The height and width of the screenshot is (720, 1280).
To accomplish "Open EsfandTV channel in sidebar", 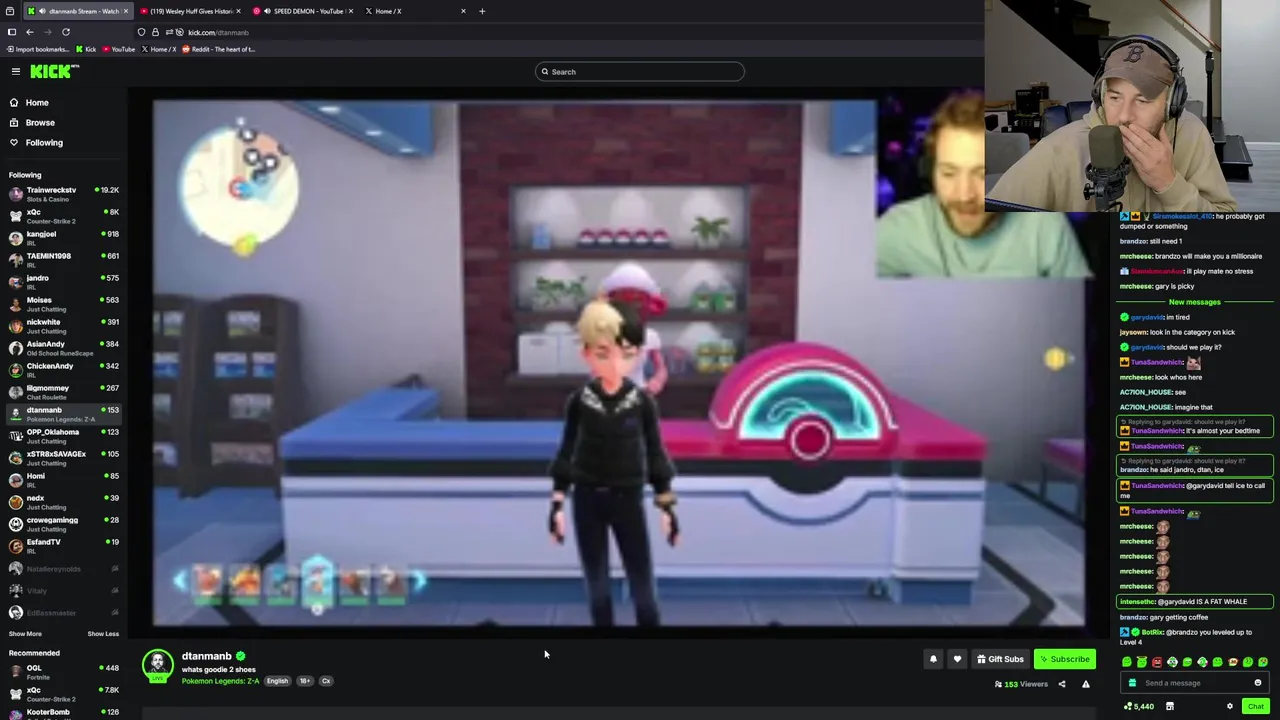I will click(x=64, y=546).
